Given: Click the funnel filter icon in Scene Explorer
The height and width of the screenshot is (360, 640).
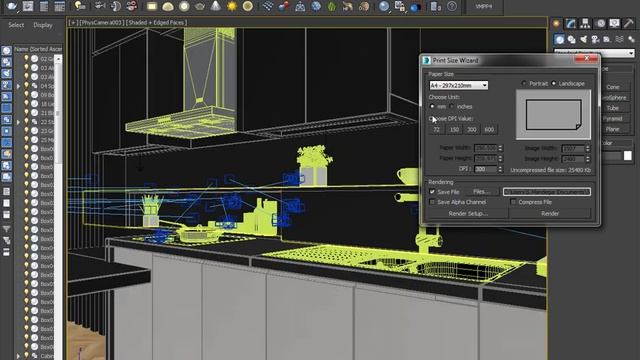Looking at the screenshot, I should [x=7, y=229].
